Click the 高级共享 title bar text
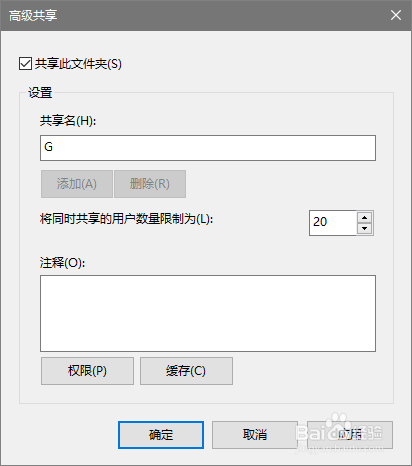 (33, 16)
